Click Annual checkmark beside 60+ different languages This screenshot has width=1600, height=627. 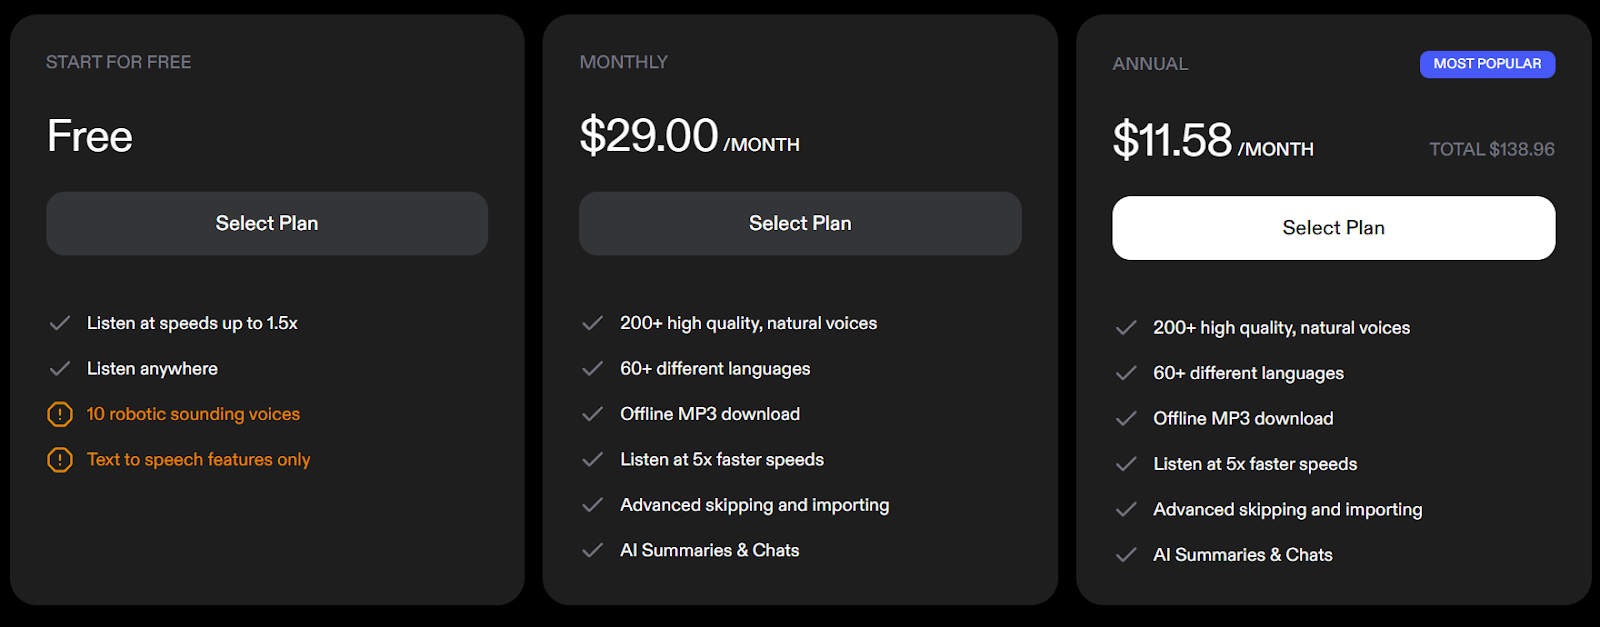point(1126,373)
